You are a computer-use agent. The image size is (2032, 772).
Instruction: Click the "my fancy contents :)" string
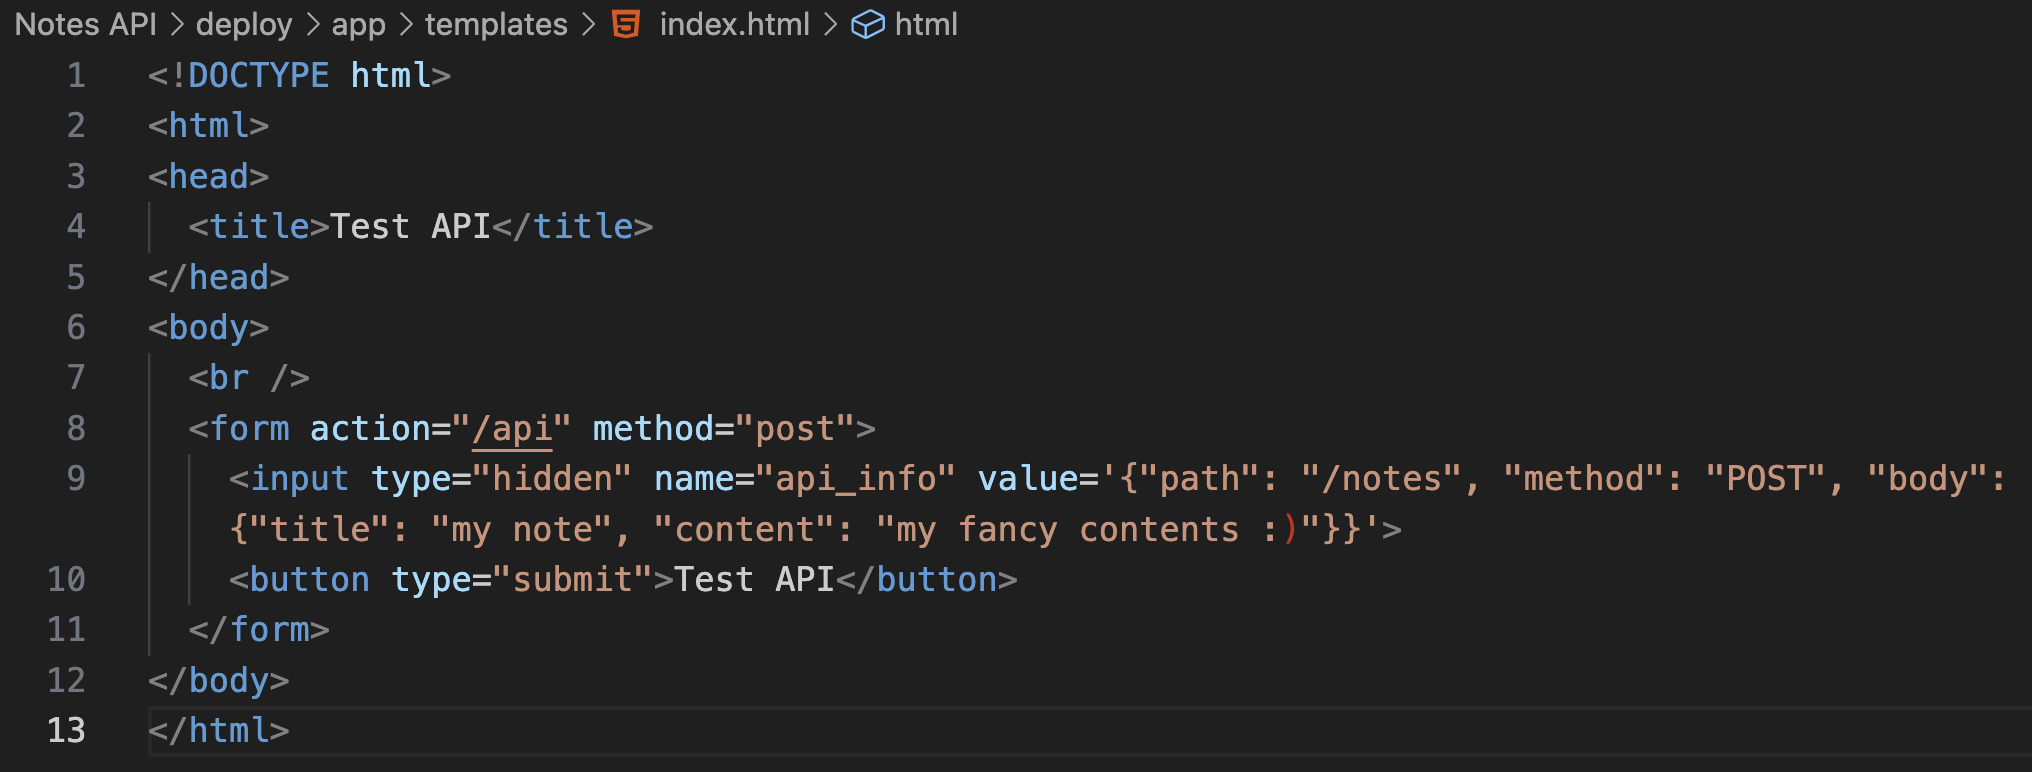click(x=1098, y=530)
